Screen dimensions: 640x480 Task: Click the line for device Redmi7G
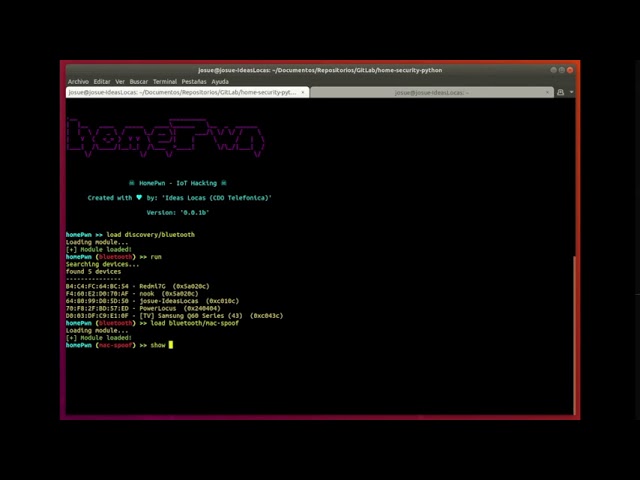(138, 287)
